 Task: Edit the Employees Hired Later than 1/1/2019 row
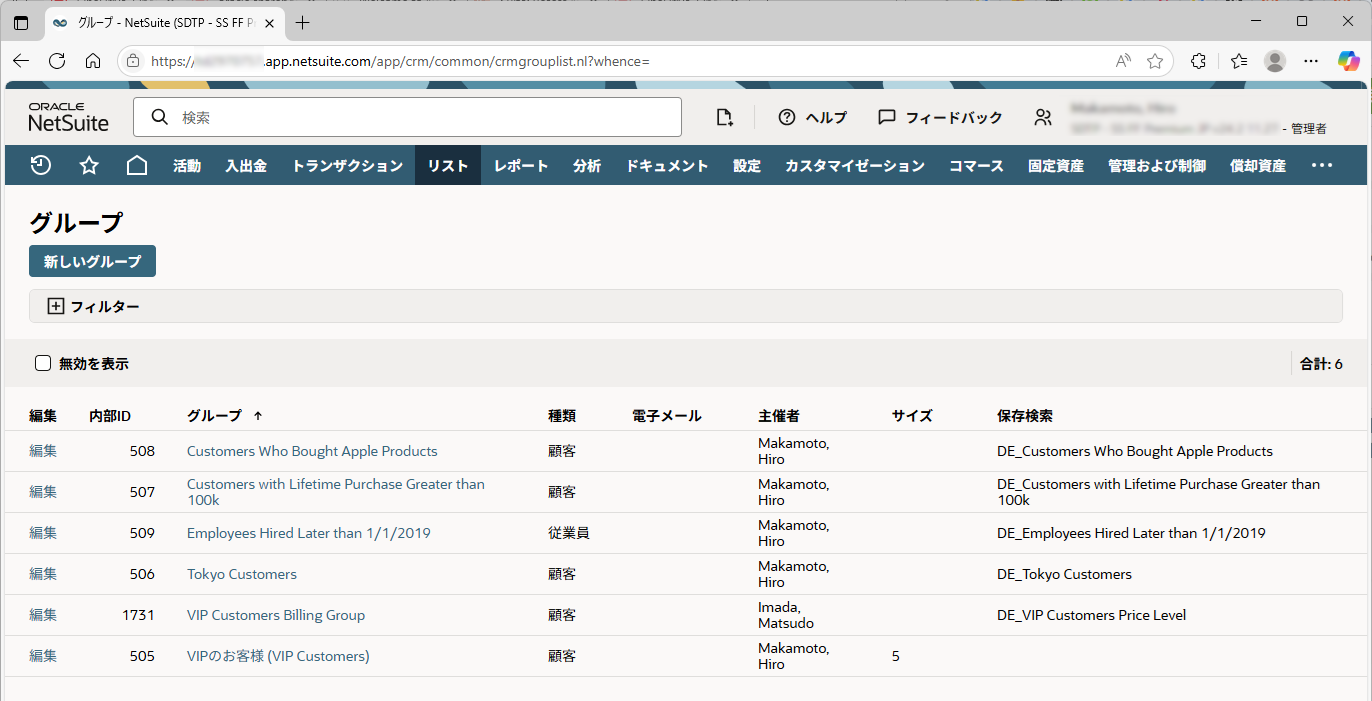(x=43, y=533)
